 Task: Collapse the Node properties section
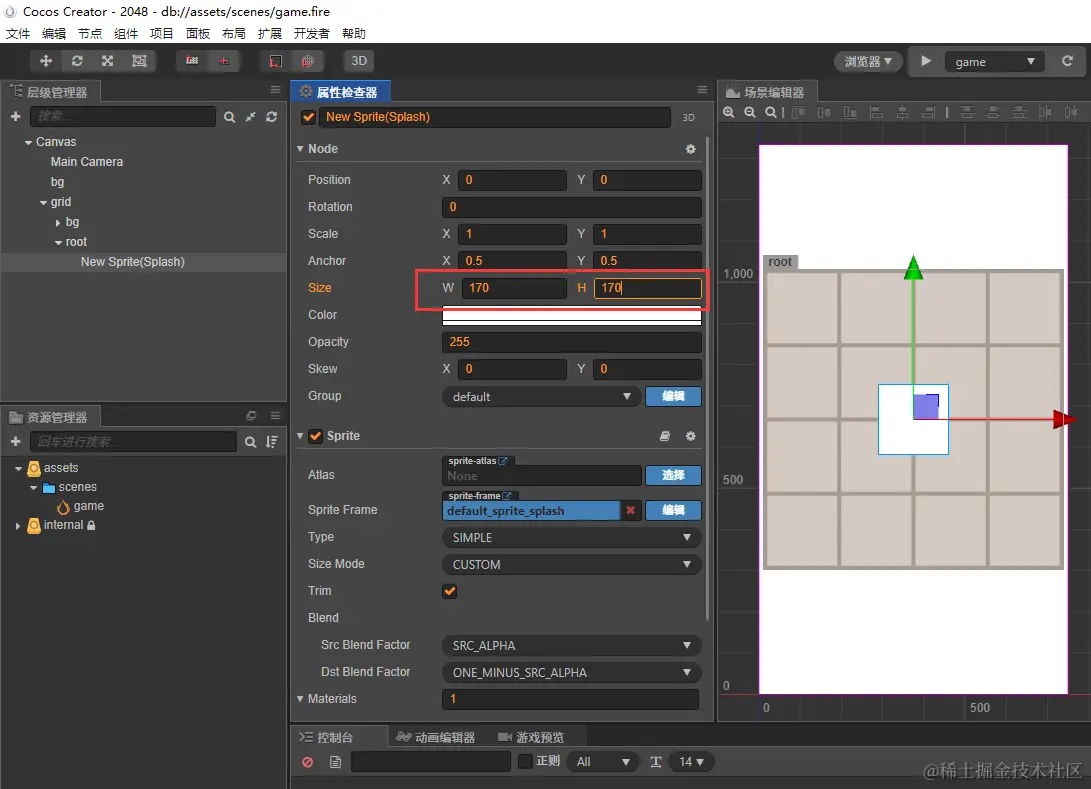click(300, 149)
